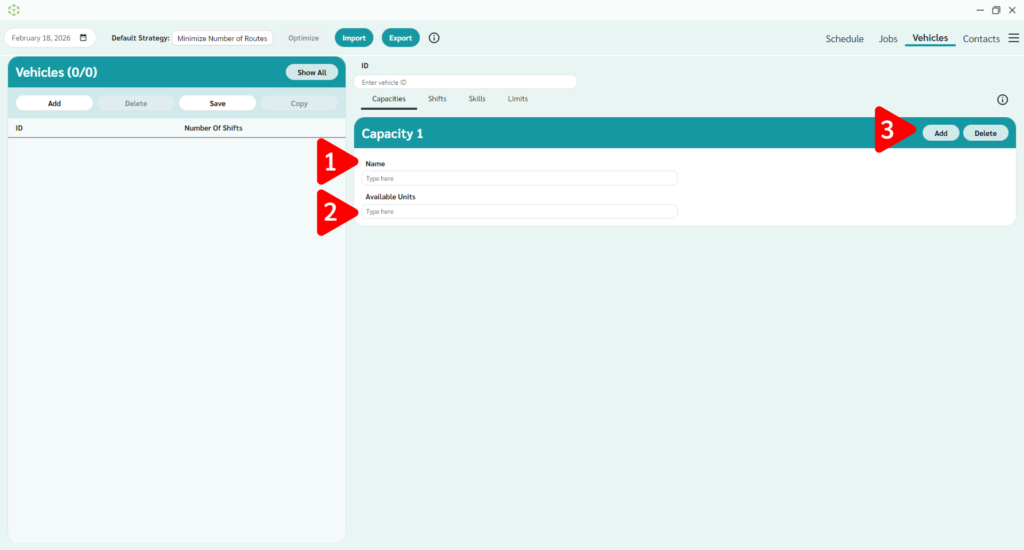Click the info icon right of the Limits tab row
The width and height of the screenshot is (1024, 550).
1002,100
